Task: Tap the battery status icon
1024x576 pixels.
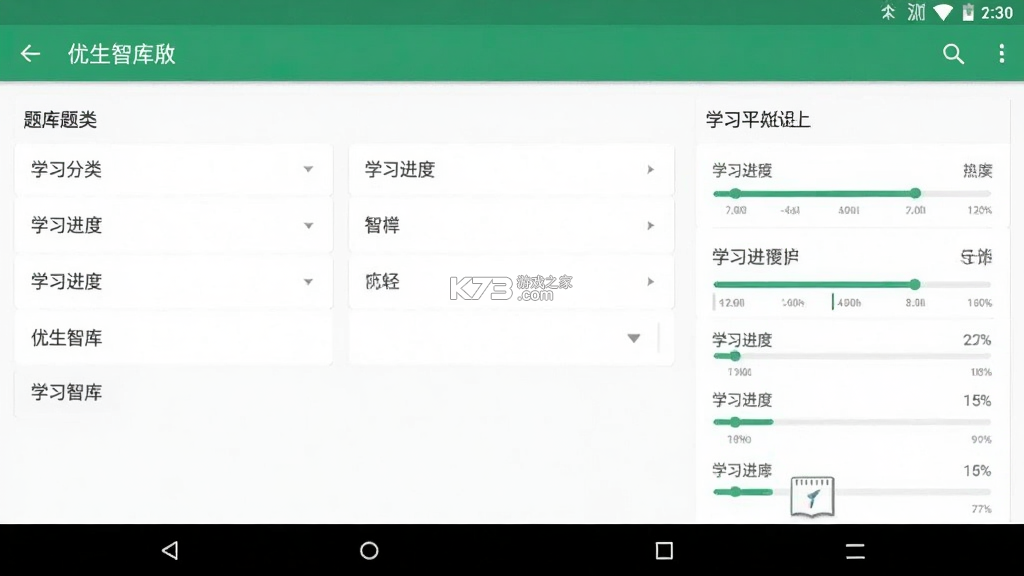Action: pos(968,12)
